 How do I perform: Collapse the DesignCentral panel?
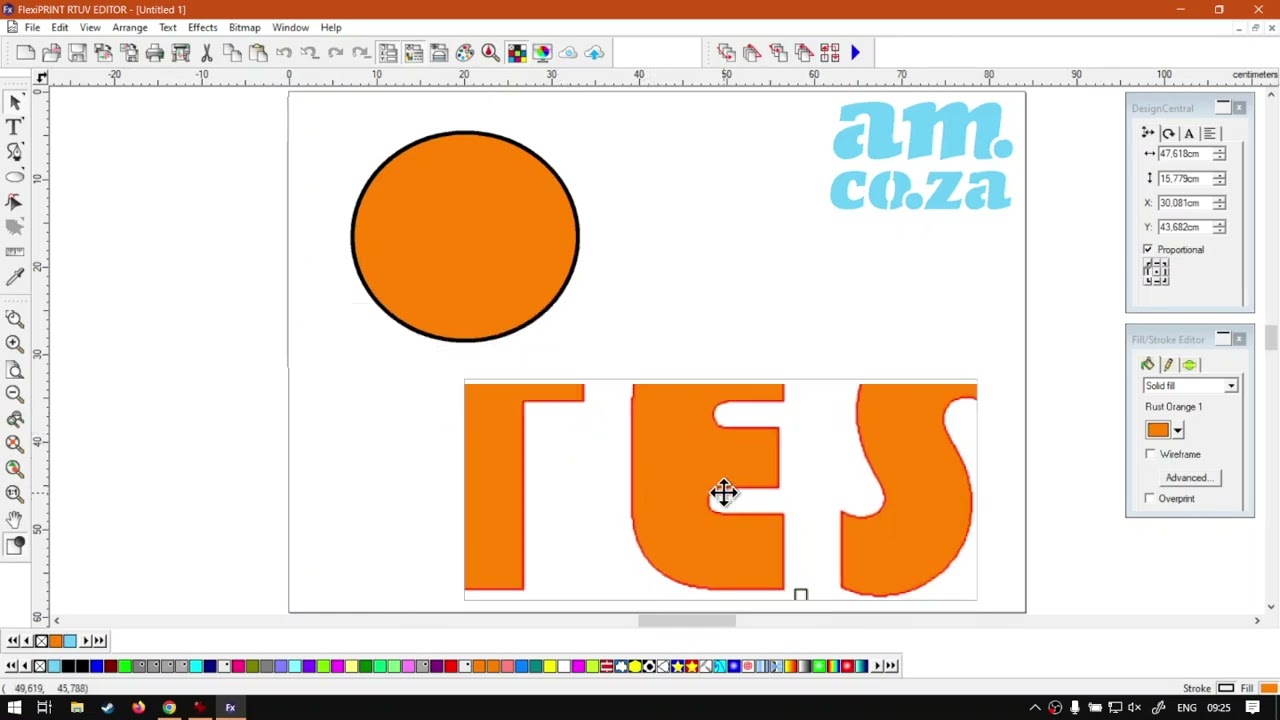1223,107
